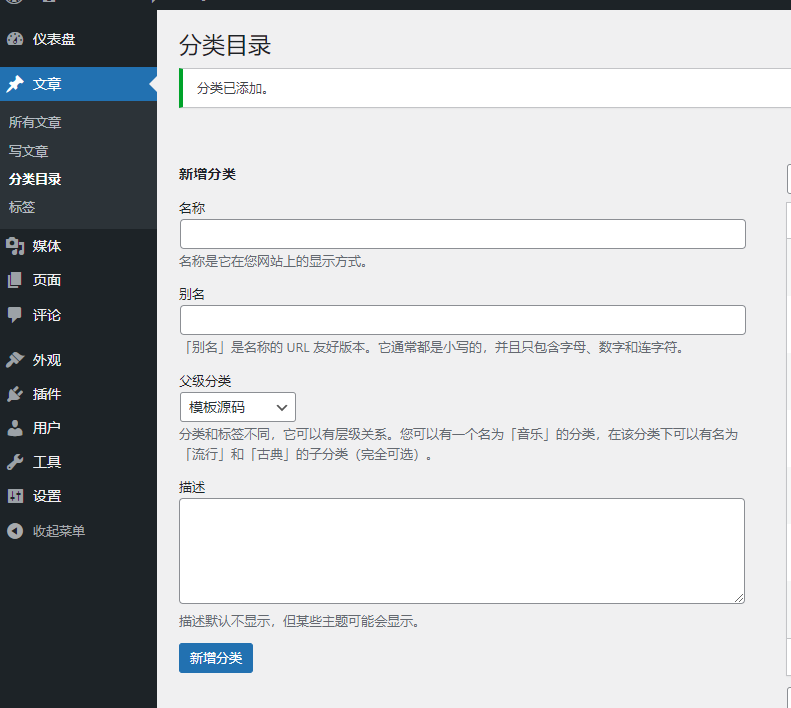The width and height of the screenshot is (791, 708).
Task: Click the Users person icon
Action: pos(15,428)
